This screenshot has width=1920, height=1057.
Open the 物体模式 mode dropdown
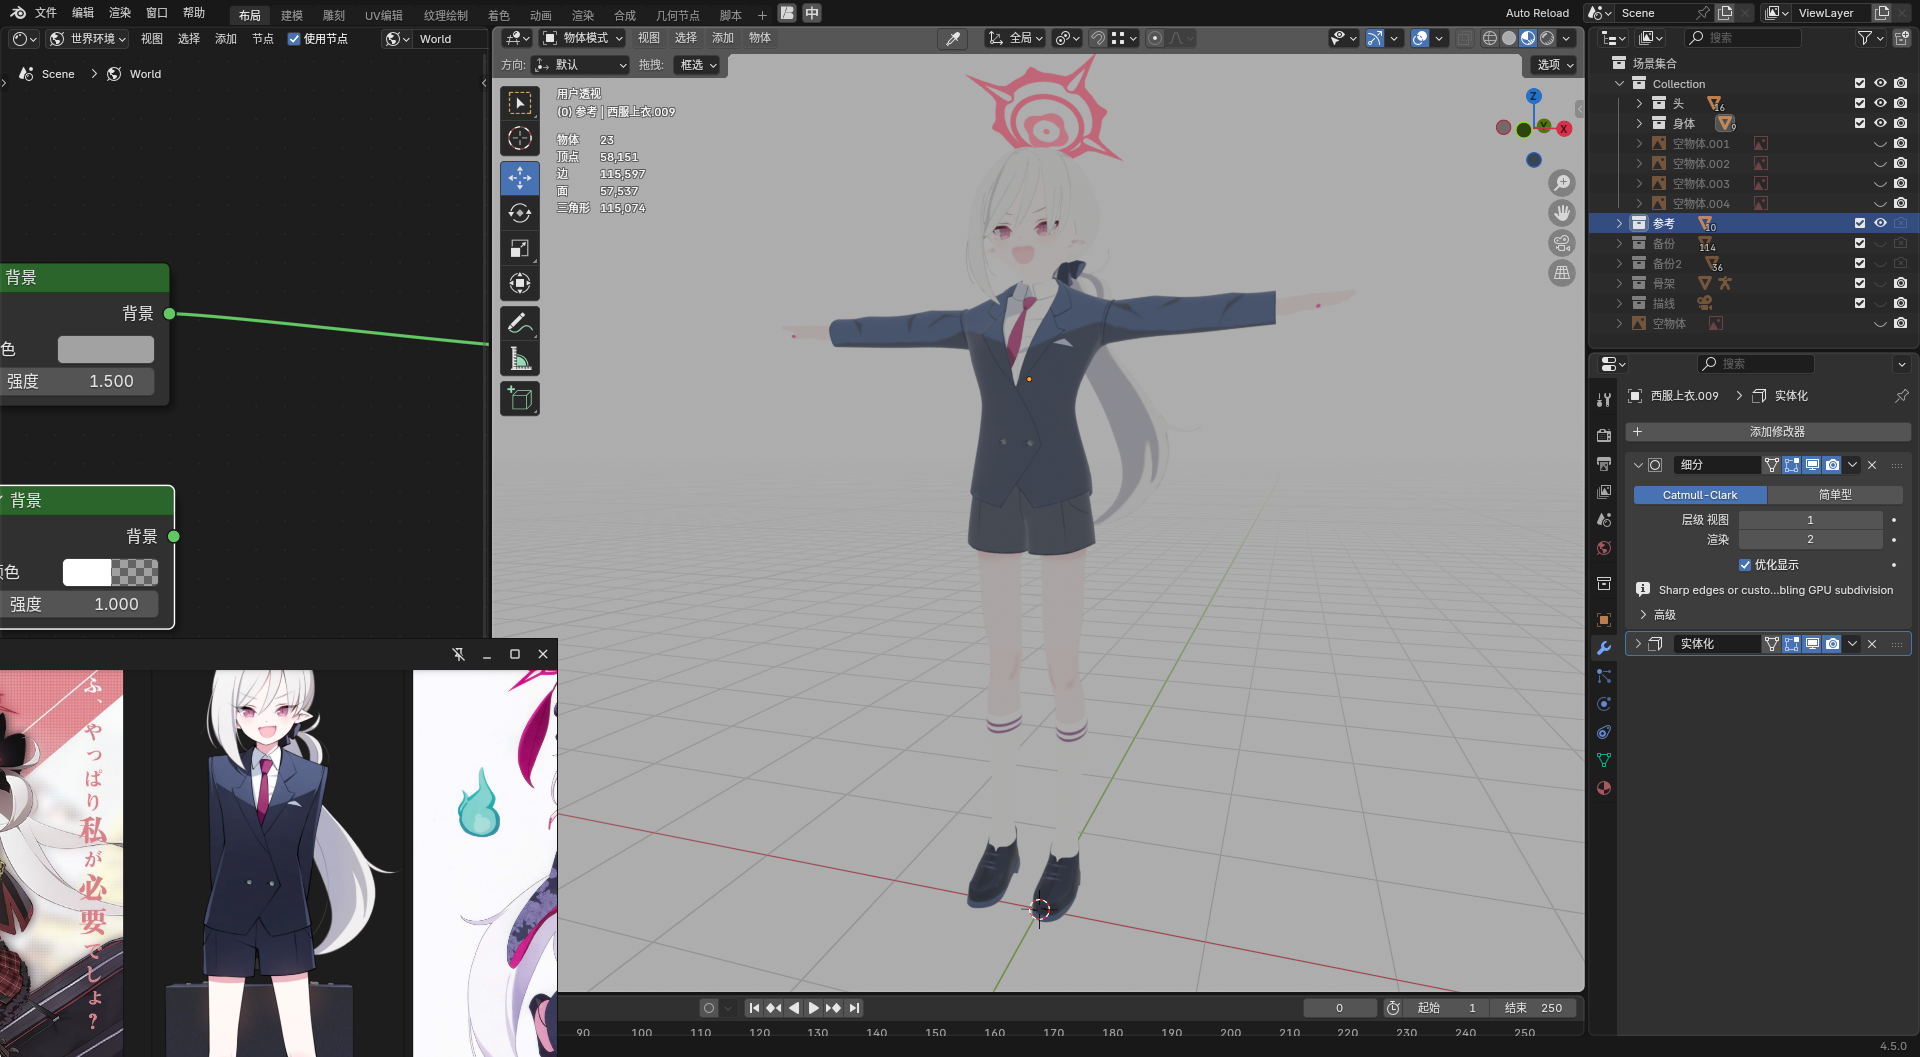click(x=583, y=38)
